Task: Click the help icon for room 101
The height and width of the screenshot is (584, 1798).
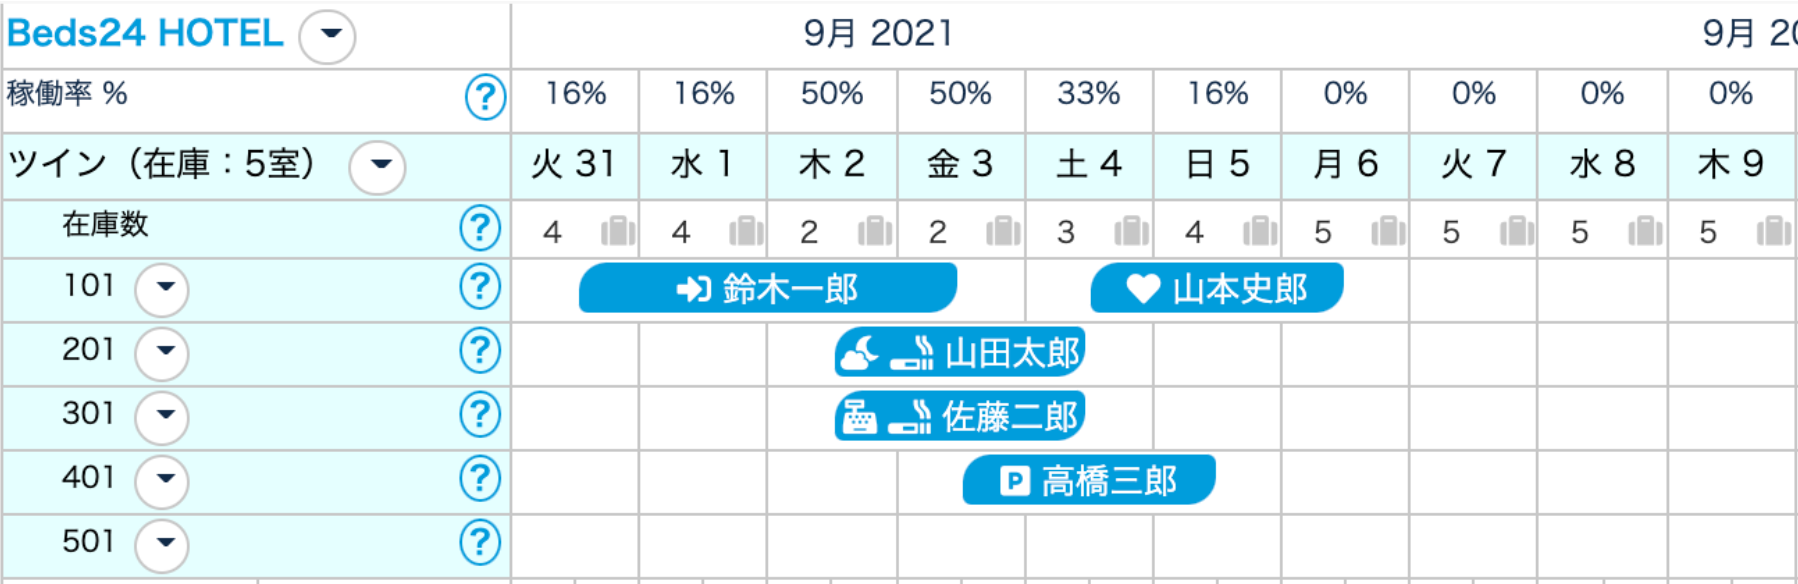Action: pyautogui.click(x=480, y=287)
